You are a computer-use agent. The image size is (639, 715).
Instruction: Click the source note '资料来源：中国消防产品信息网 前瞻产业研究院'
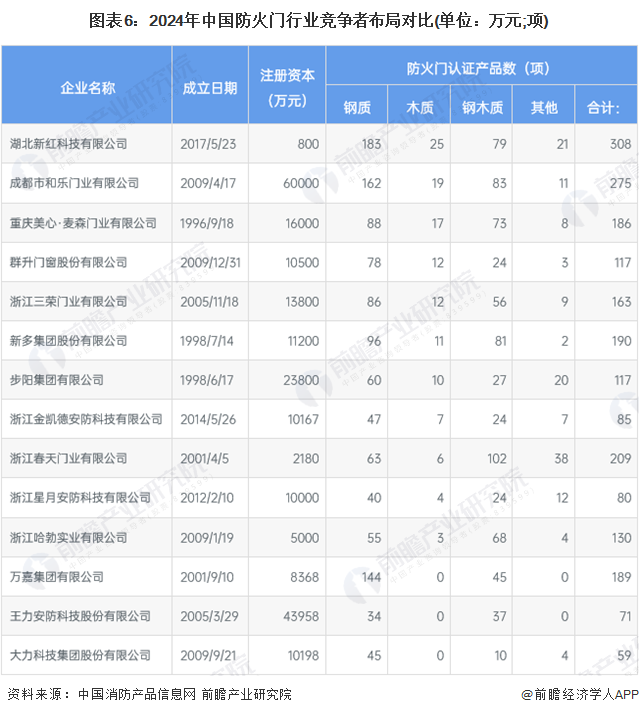pos(149,694)
